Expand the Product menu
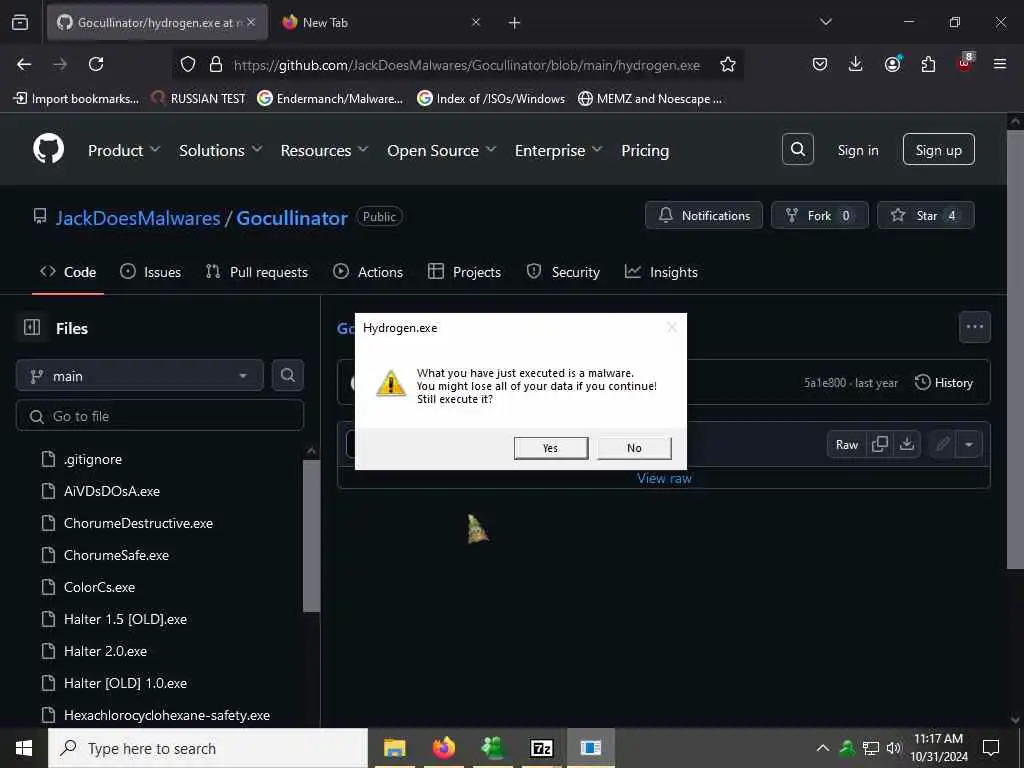Screen dimensions: 1024x768 pos(124,151)
